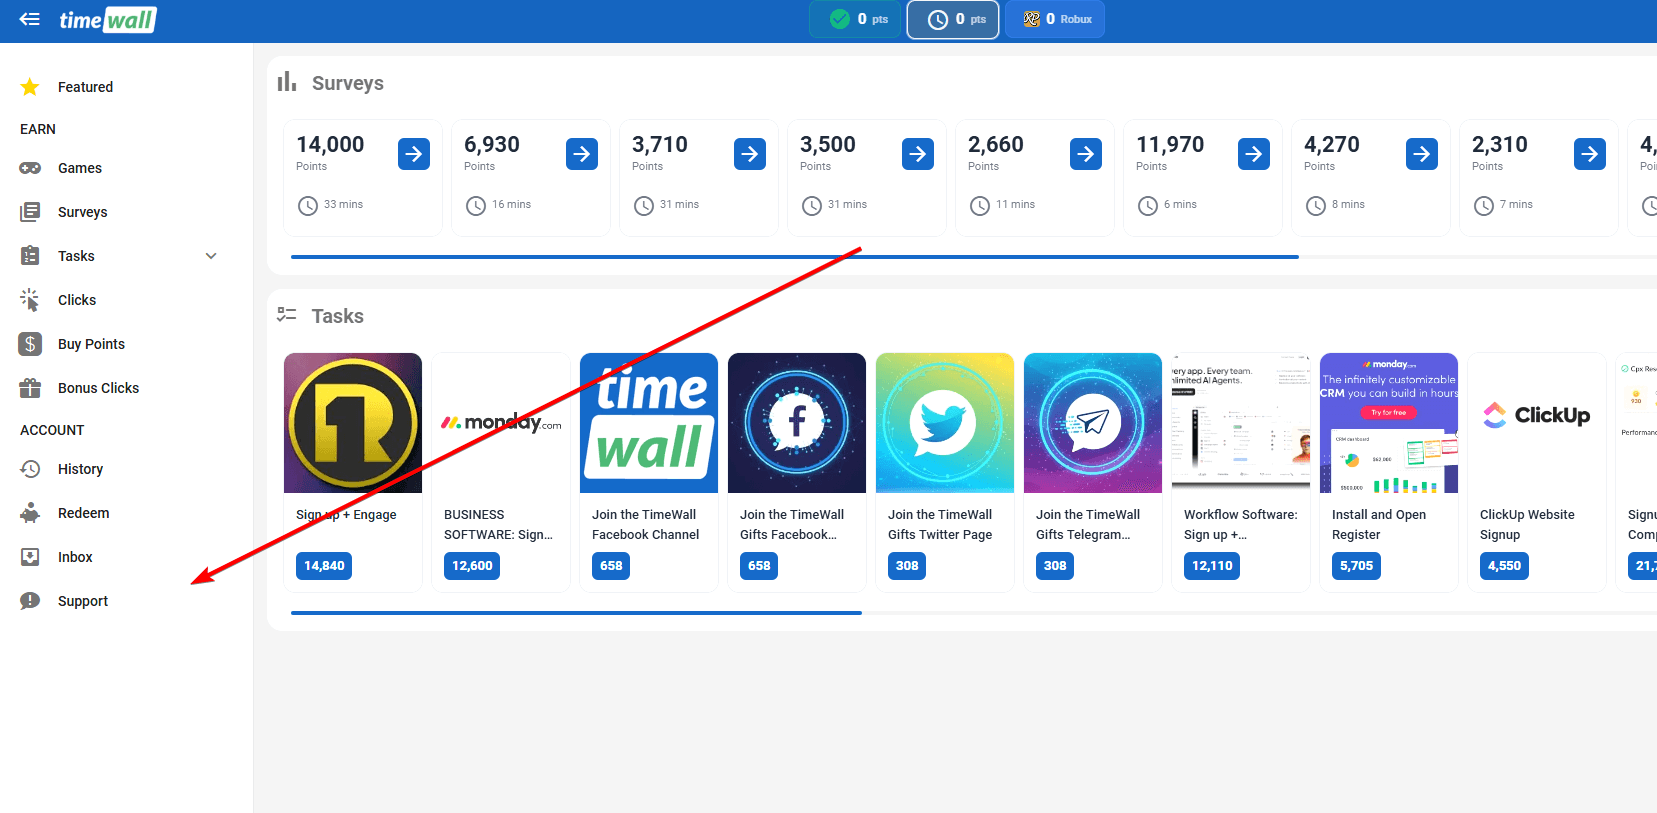1657x813 pixels.
Task: Start the 14,000 points survey arrow
Action: [414, 154]
